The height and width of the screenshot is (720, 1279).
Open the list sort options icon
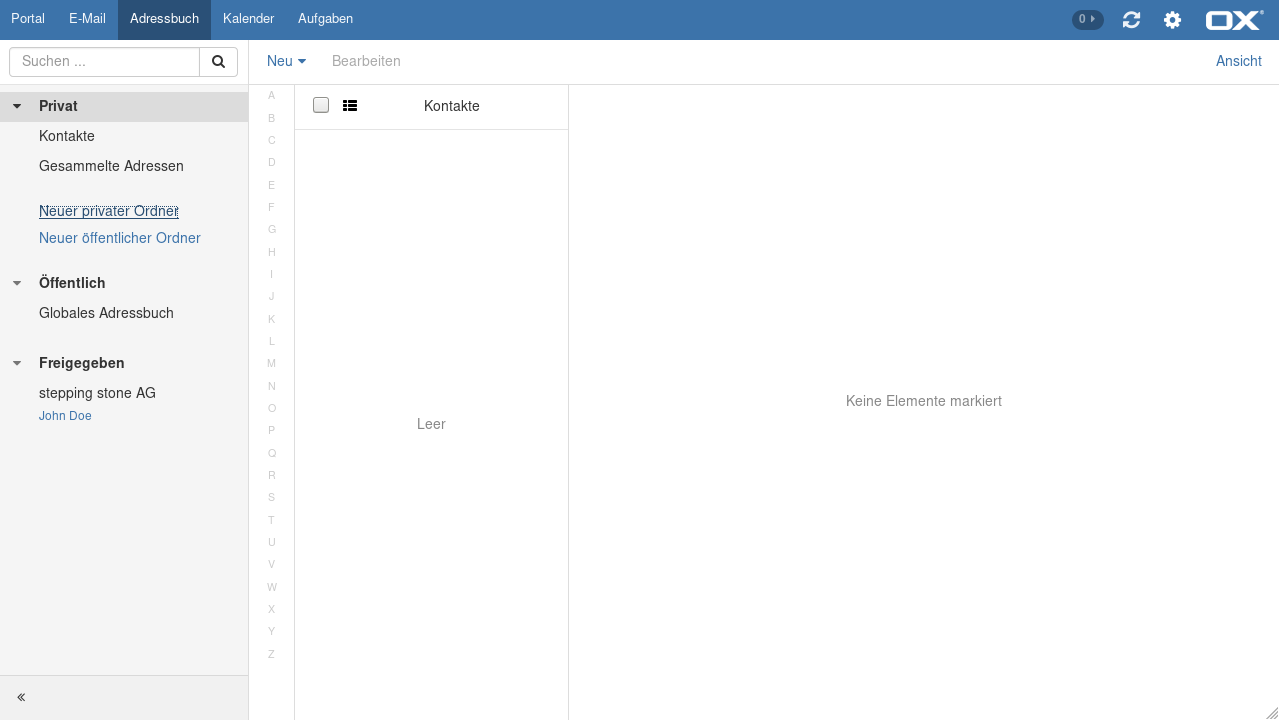click(x=350, y=106)
